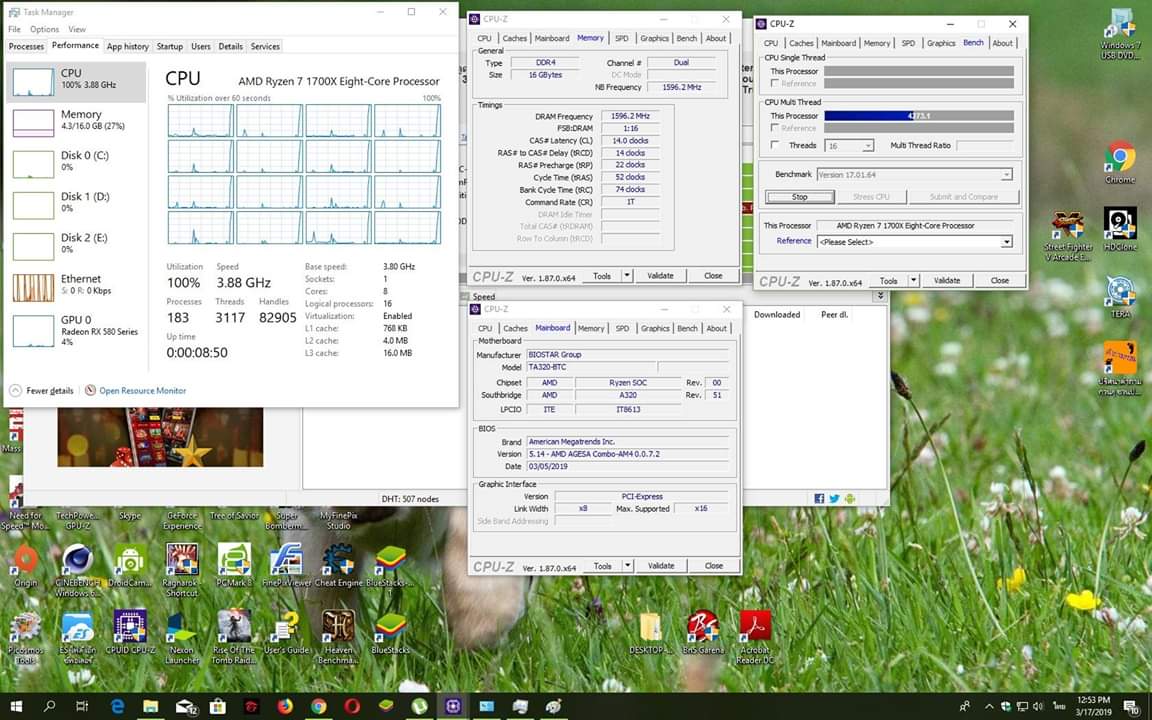The height and width of the screenshot is (720, 1152).
Task: Select the PCMark 8 desktop icon
Action: point(234,565)
